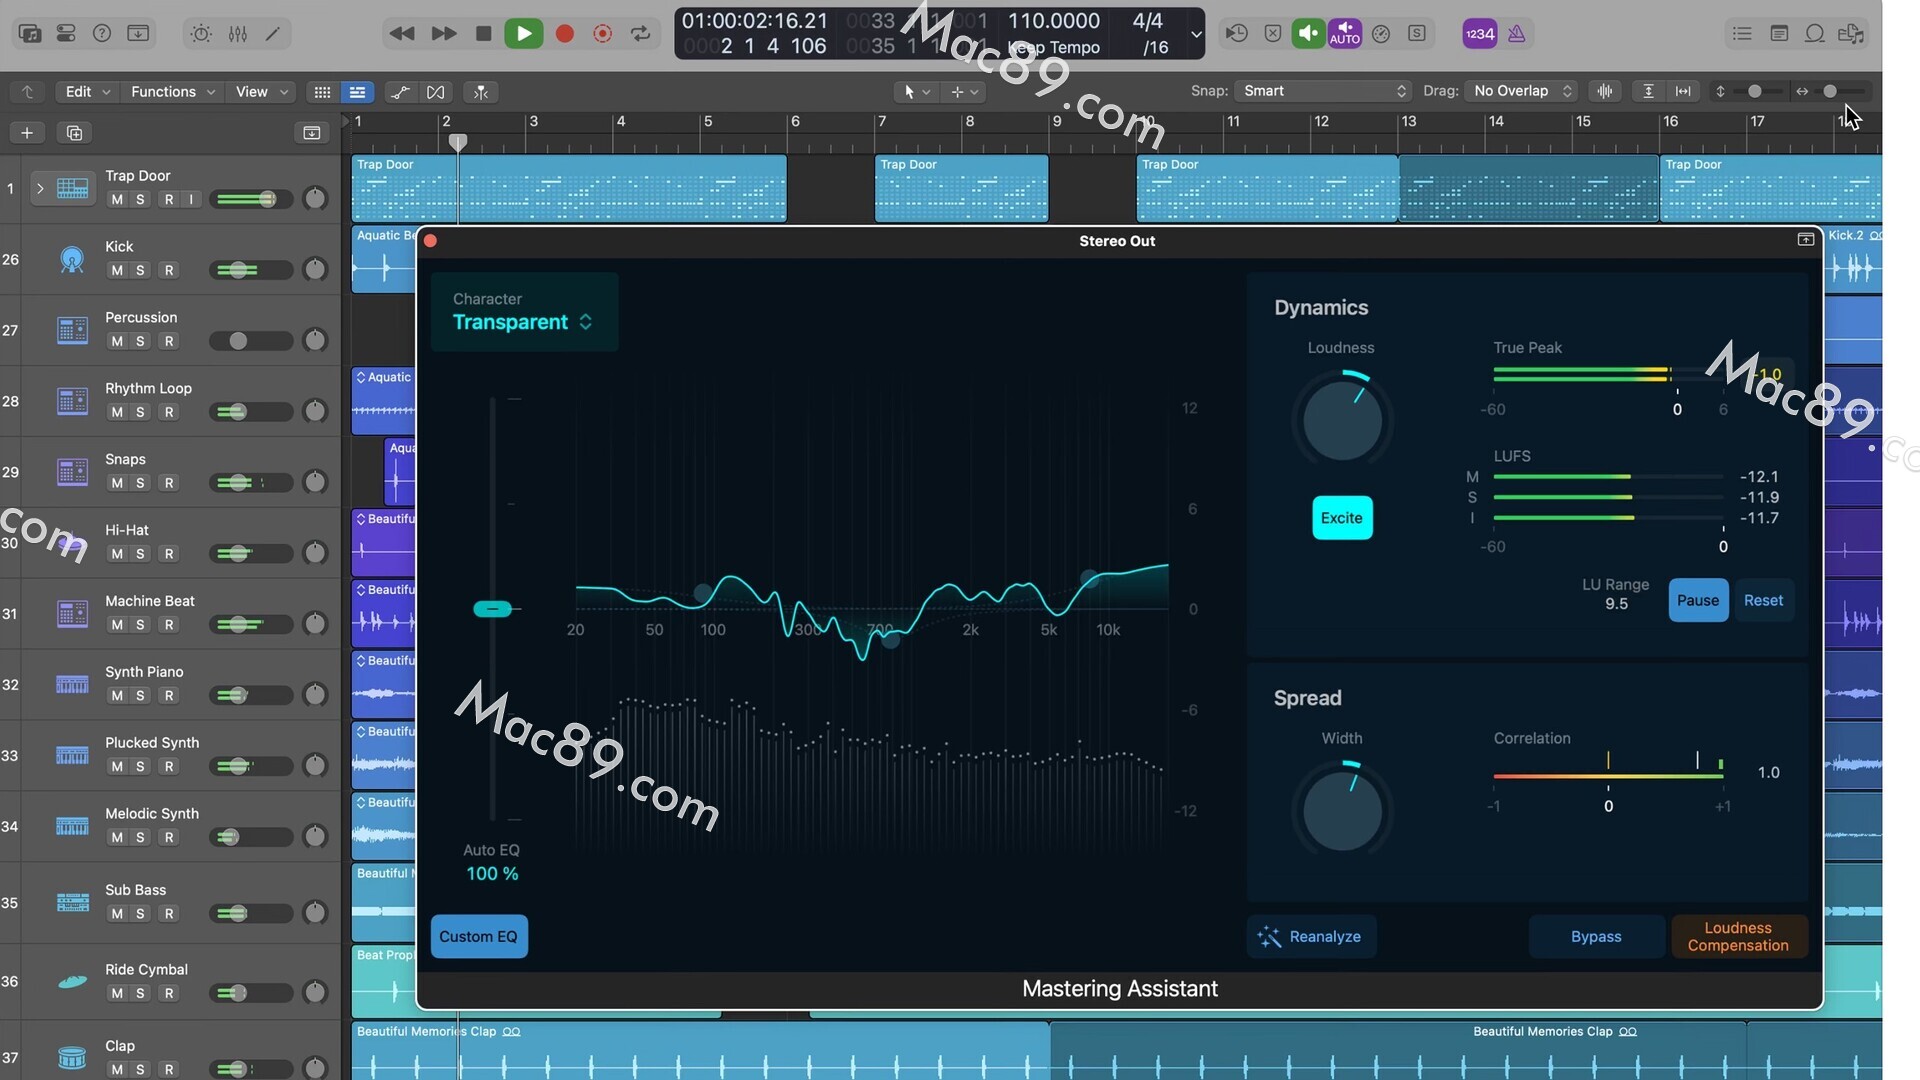Toggle Cycle mode in transport

point(641,34)
